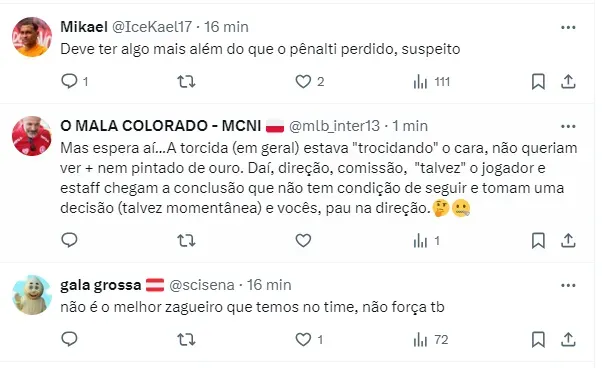Like Mikael's tweet with 2 likes
Viewport: 602px width, 368px height.
pos(303,81)
